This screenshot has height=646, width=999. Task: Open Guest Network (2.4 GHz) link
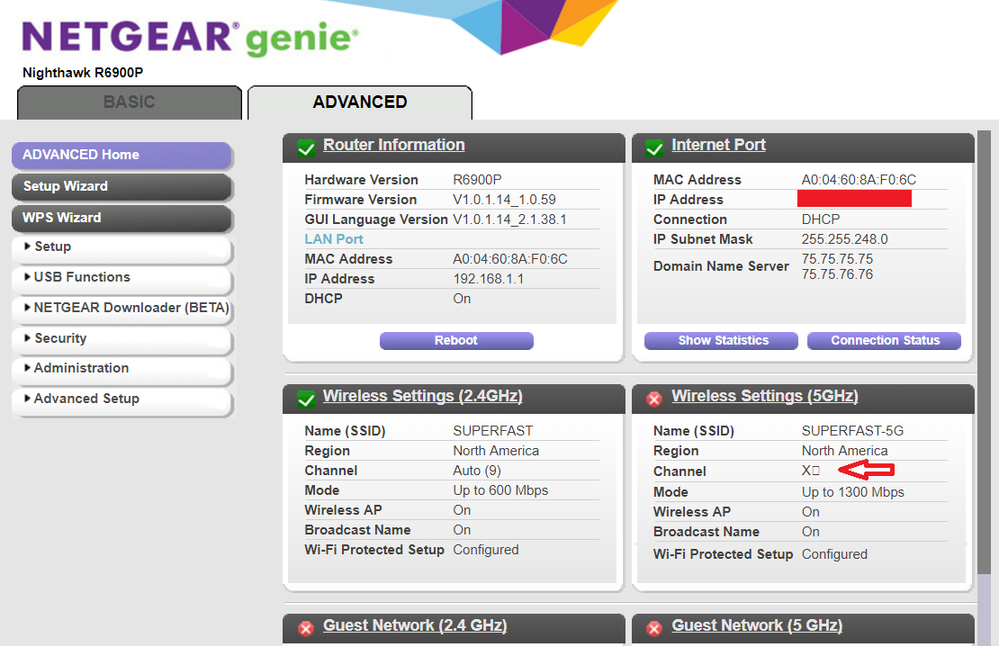(415, 626)
